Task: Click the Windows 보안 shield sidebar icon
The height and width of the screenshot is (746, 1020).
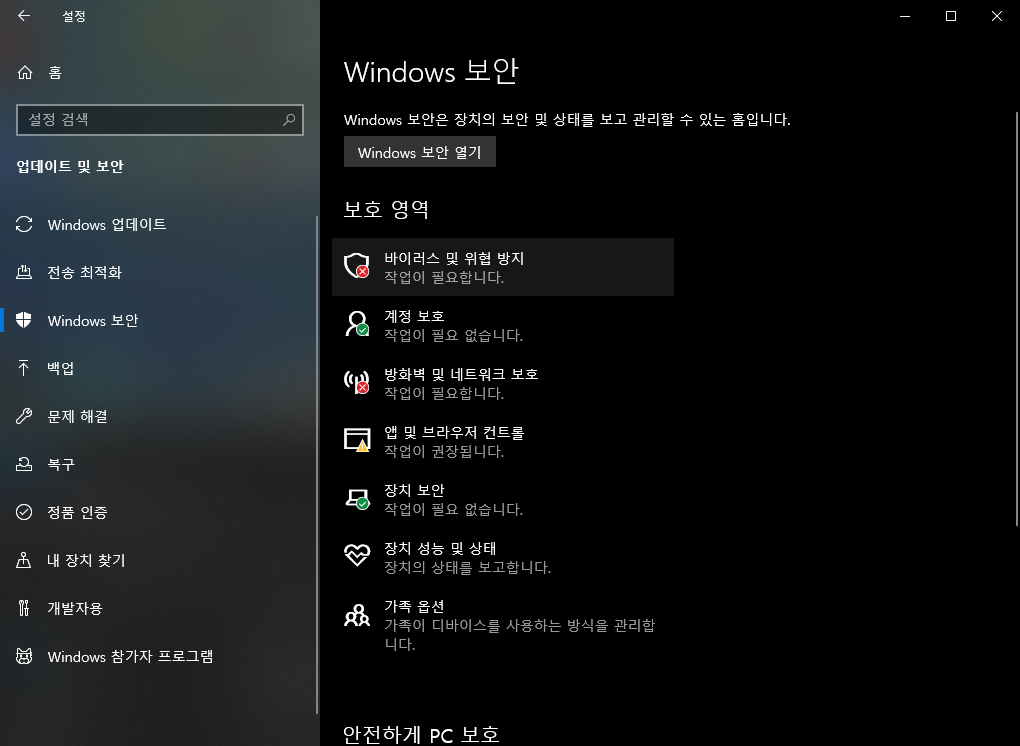Action: tap(24, 320)
